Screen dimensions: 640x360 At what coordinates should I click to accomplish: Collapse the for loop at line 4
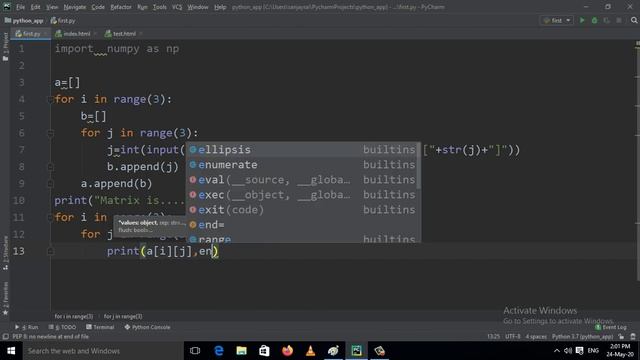coord(50,99)
